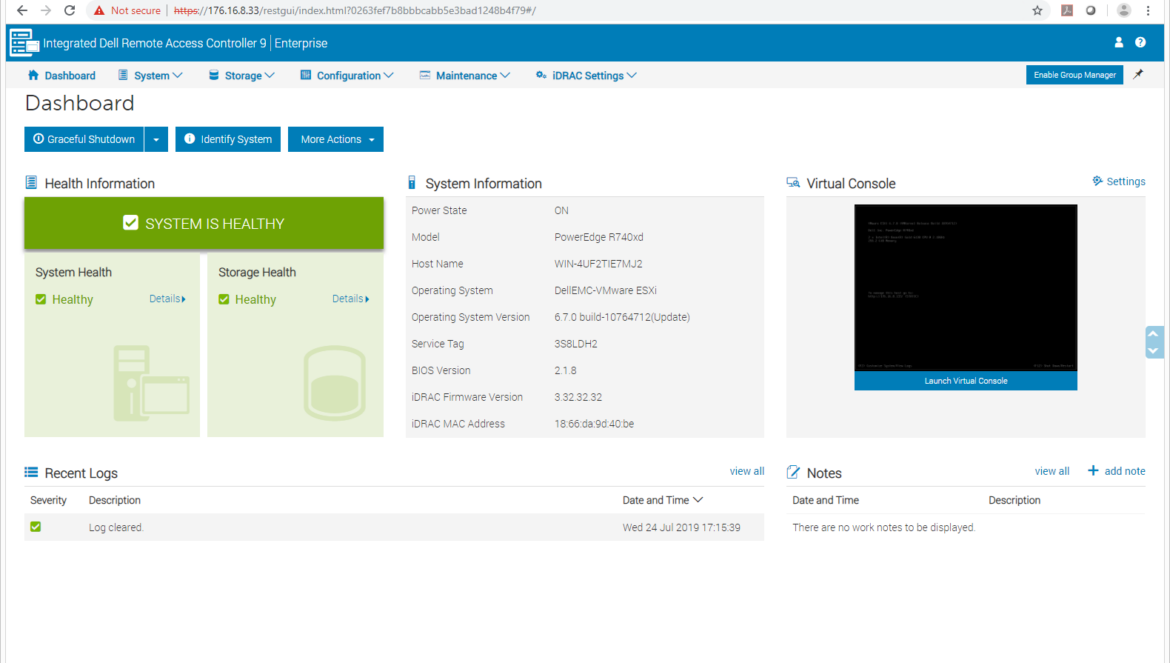1170x663 pixels.
Task: Expand the Configuration menu
Action: pos(347,75)
